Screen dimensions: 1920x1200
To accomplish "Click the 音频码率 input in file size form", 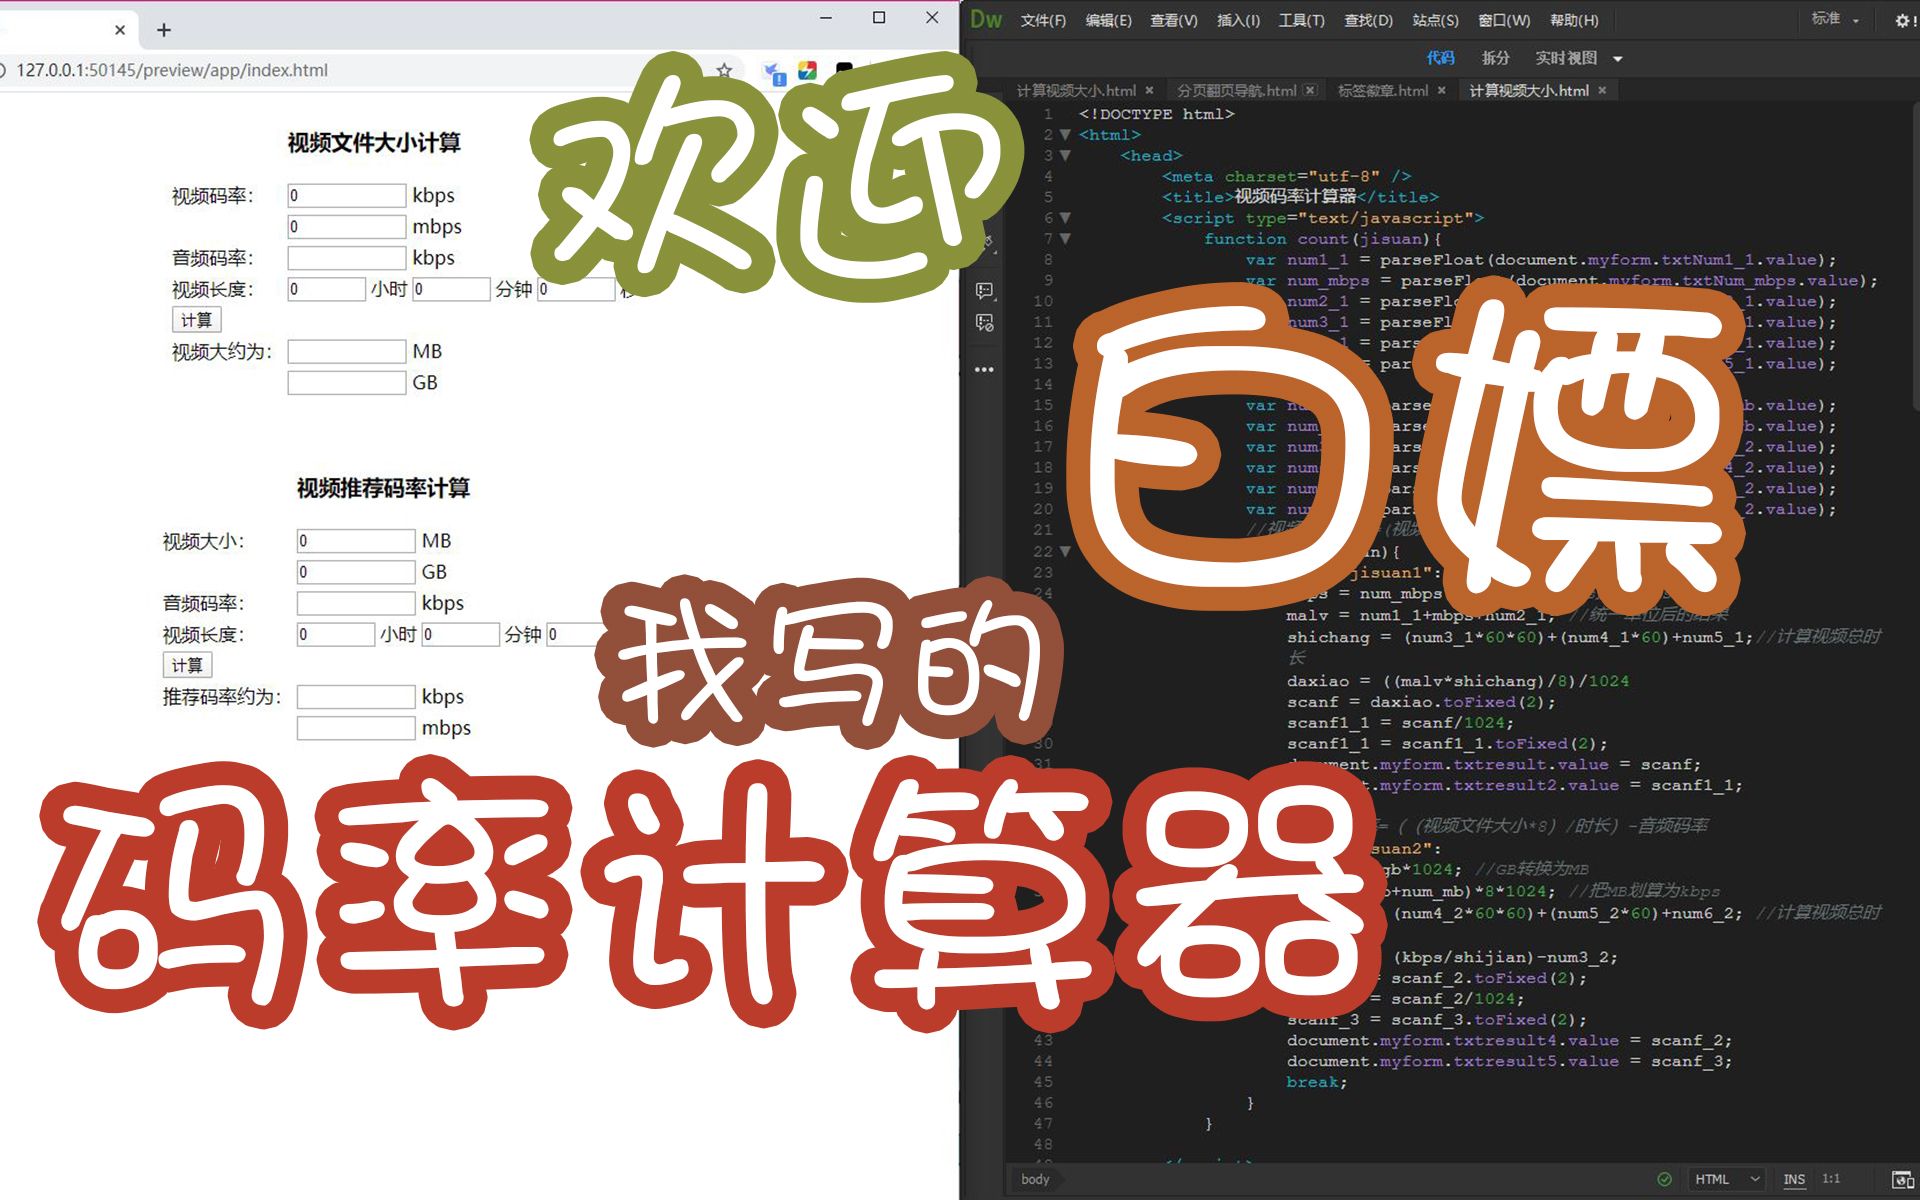I will click(346, 257).
